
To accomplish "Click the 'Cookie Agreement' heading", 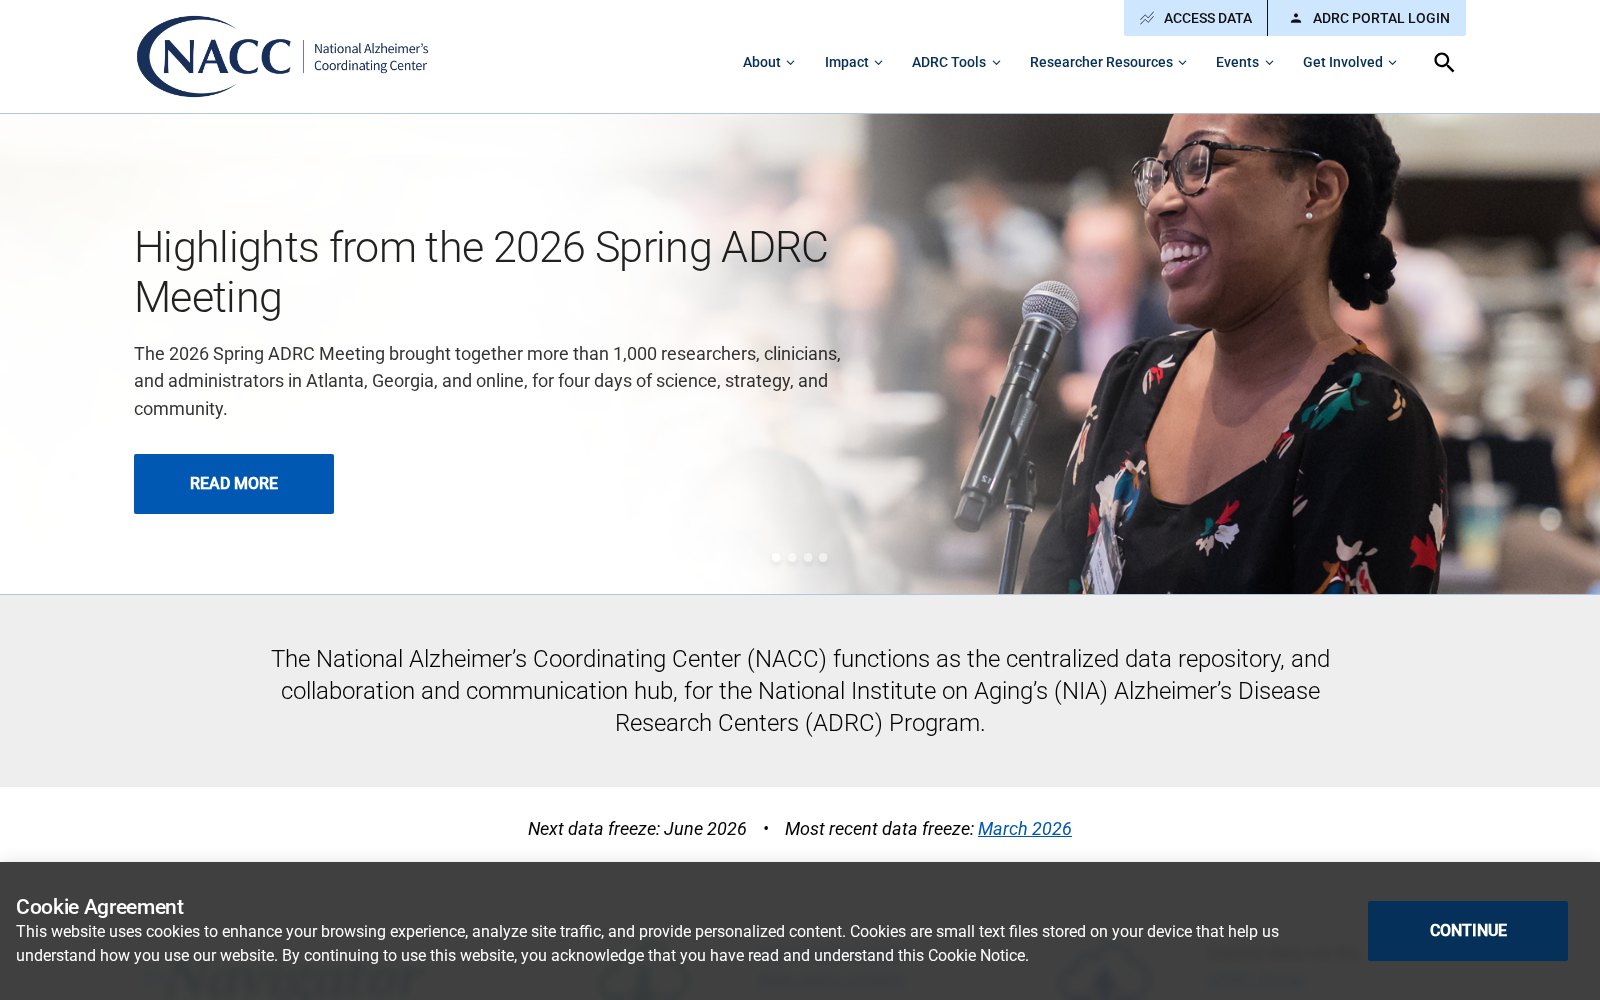I will click(x=100, y=907).
